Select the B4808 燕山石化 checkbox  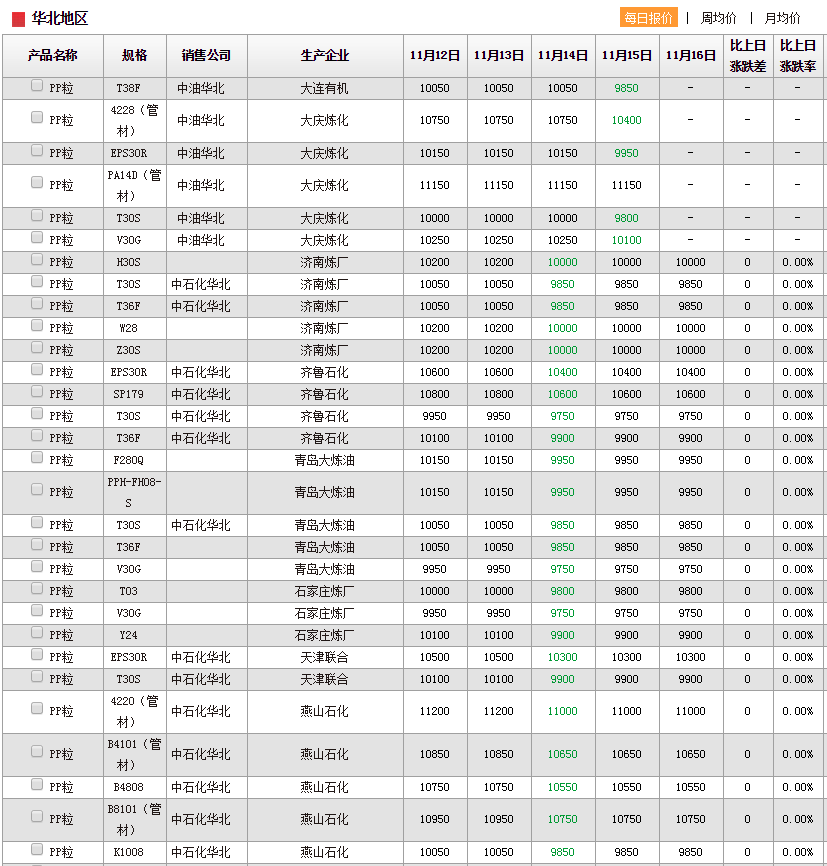point(37,784)
